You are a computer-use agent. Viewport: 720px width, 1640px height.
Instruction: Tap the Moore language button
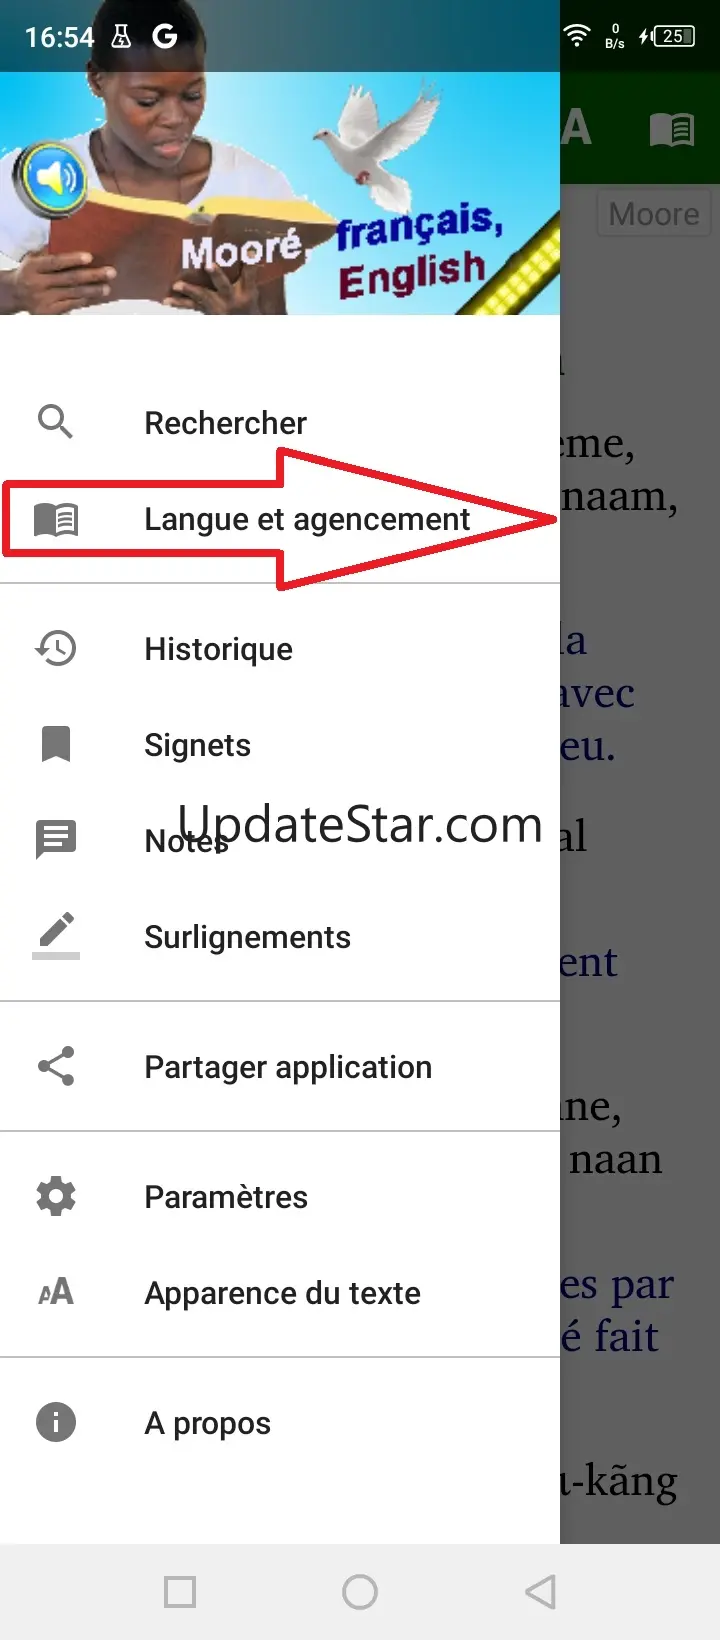click(x=654, y=214)
